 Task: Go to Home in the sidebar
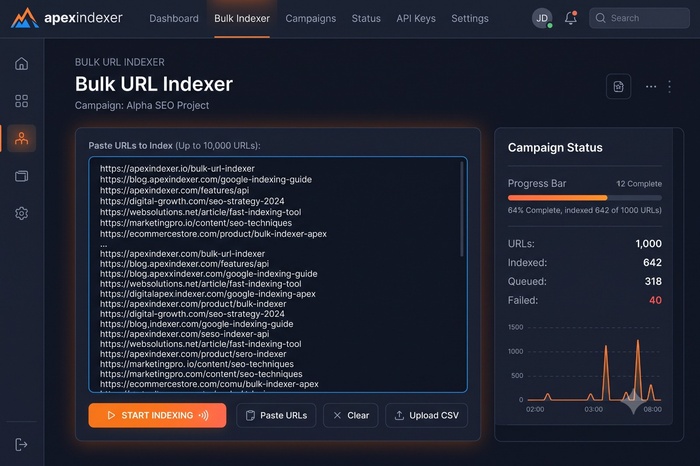point(21,63)
